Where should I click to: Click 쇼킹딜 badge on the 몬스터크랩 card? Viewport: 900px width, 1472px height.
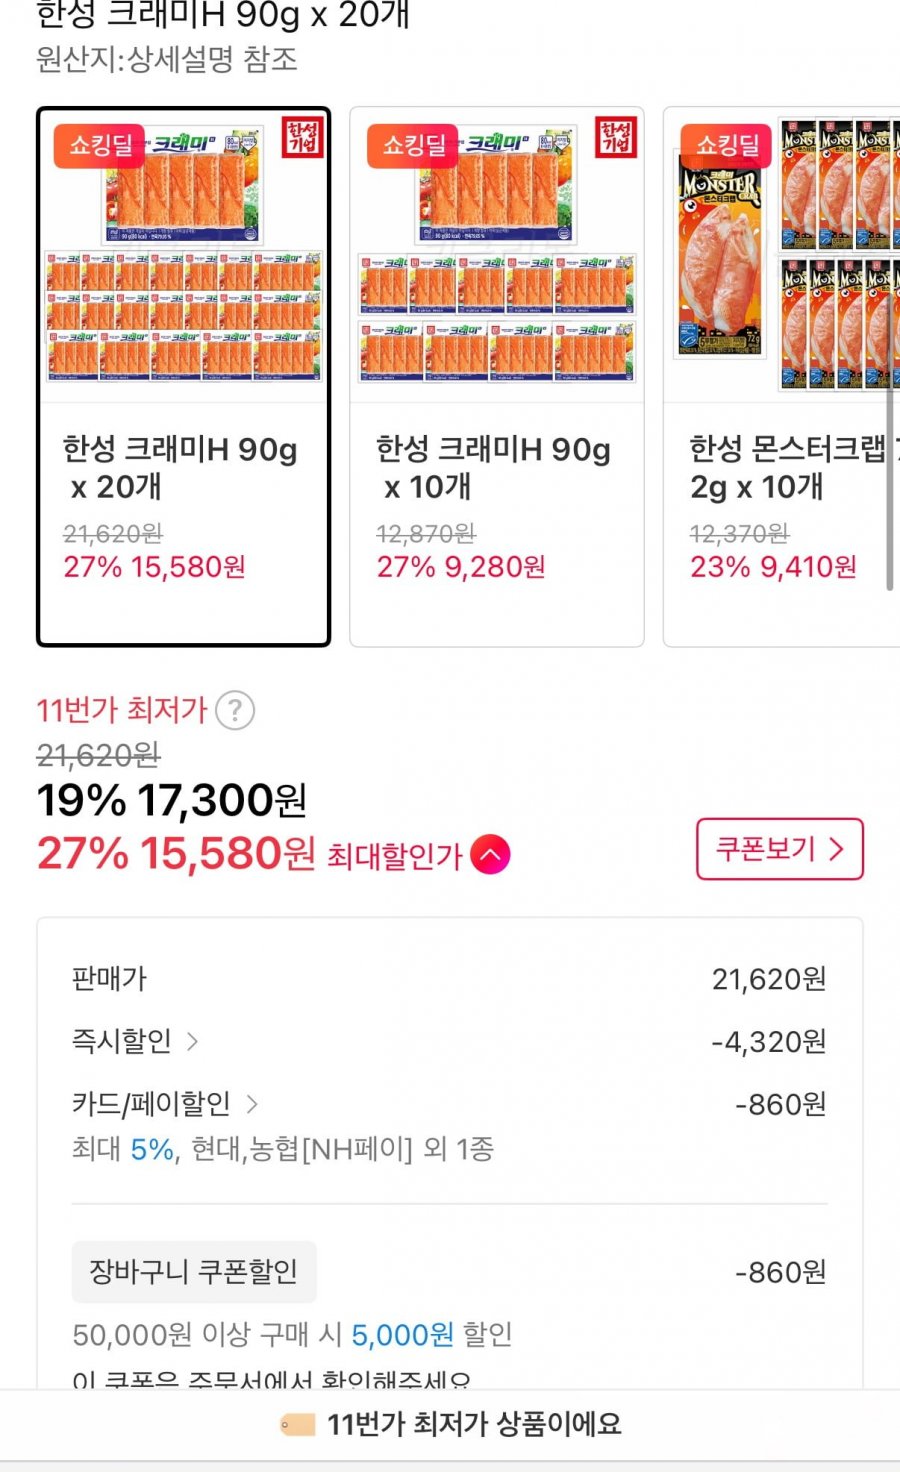[727, 145]
